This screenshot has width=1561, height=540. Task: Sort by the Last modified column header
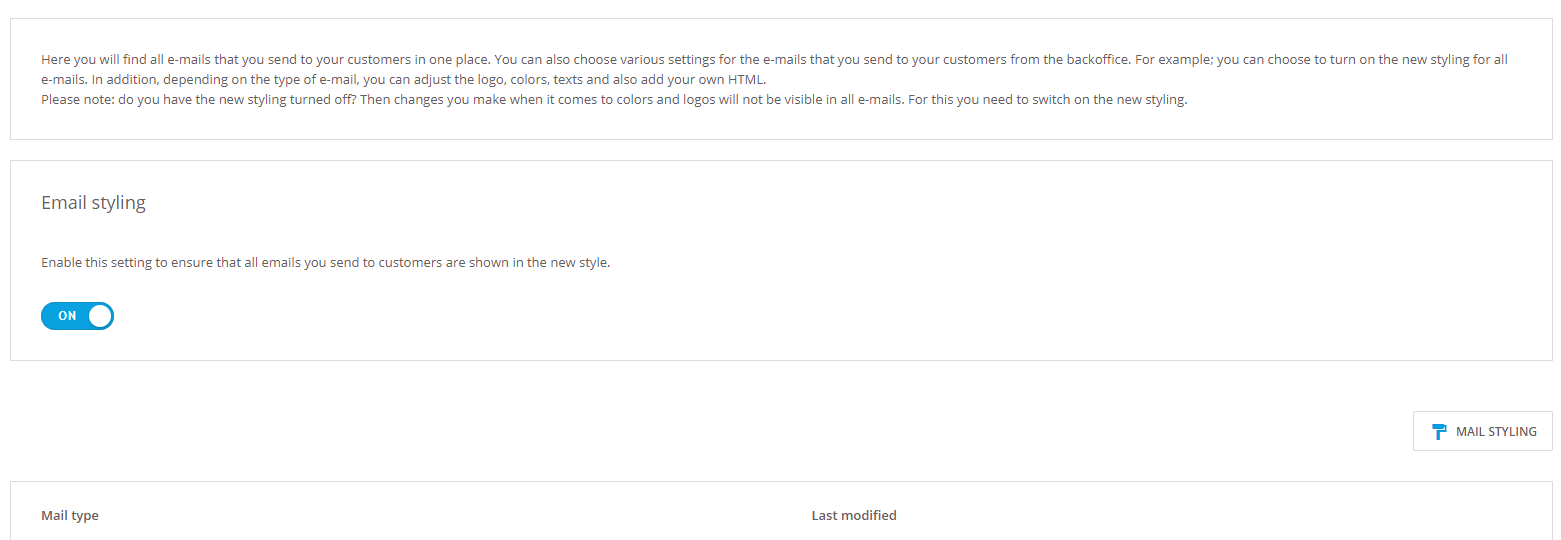854,516
